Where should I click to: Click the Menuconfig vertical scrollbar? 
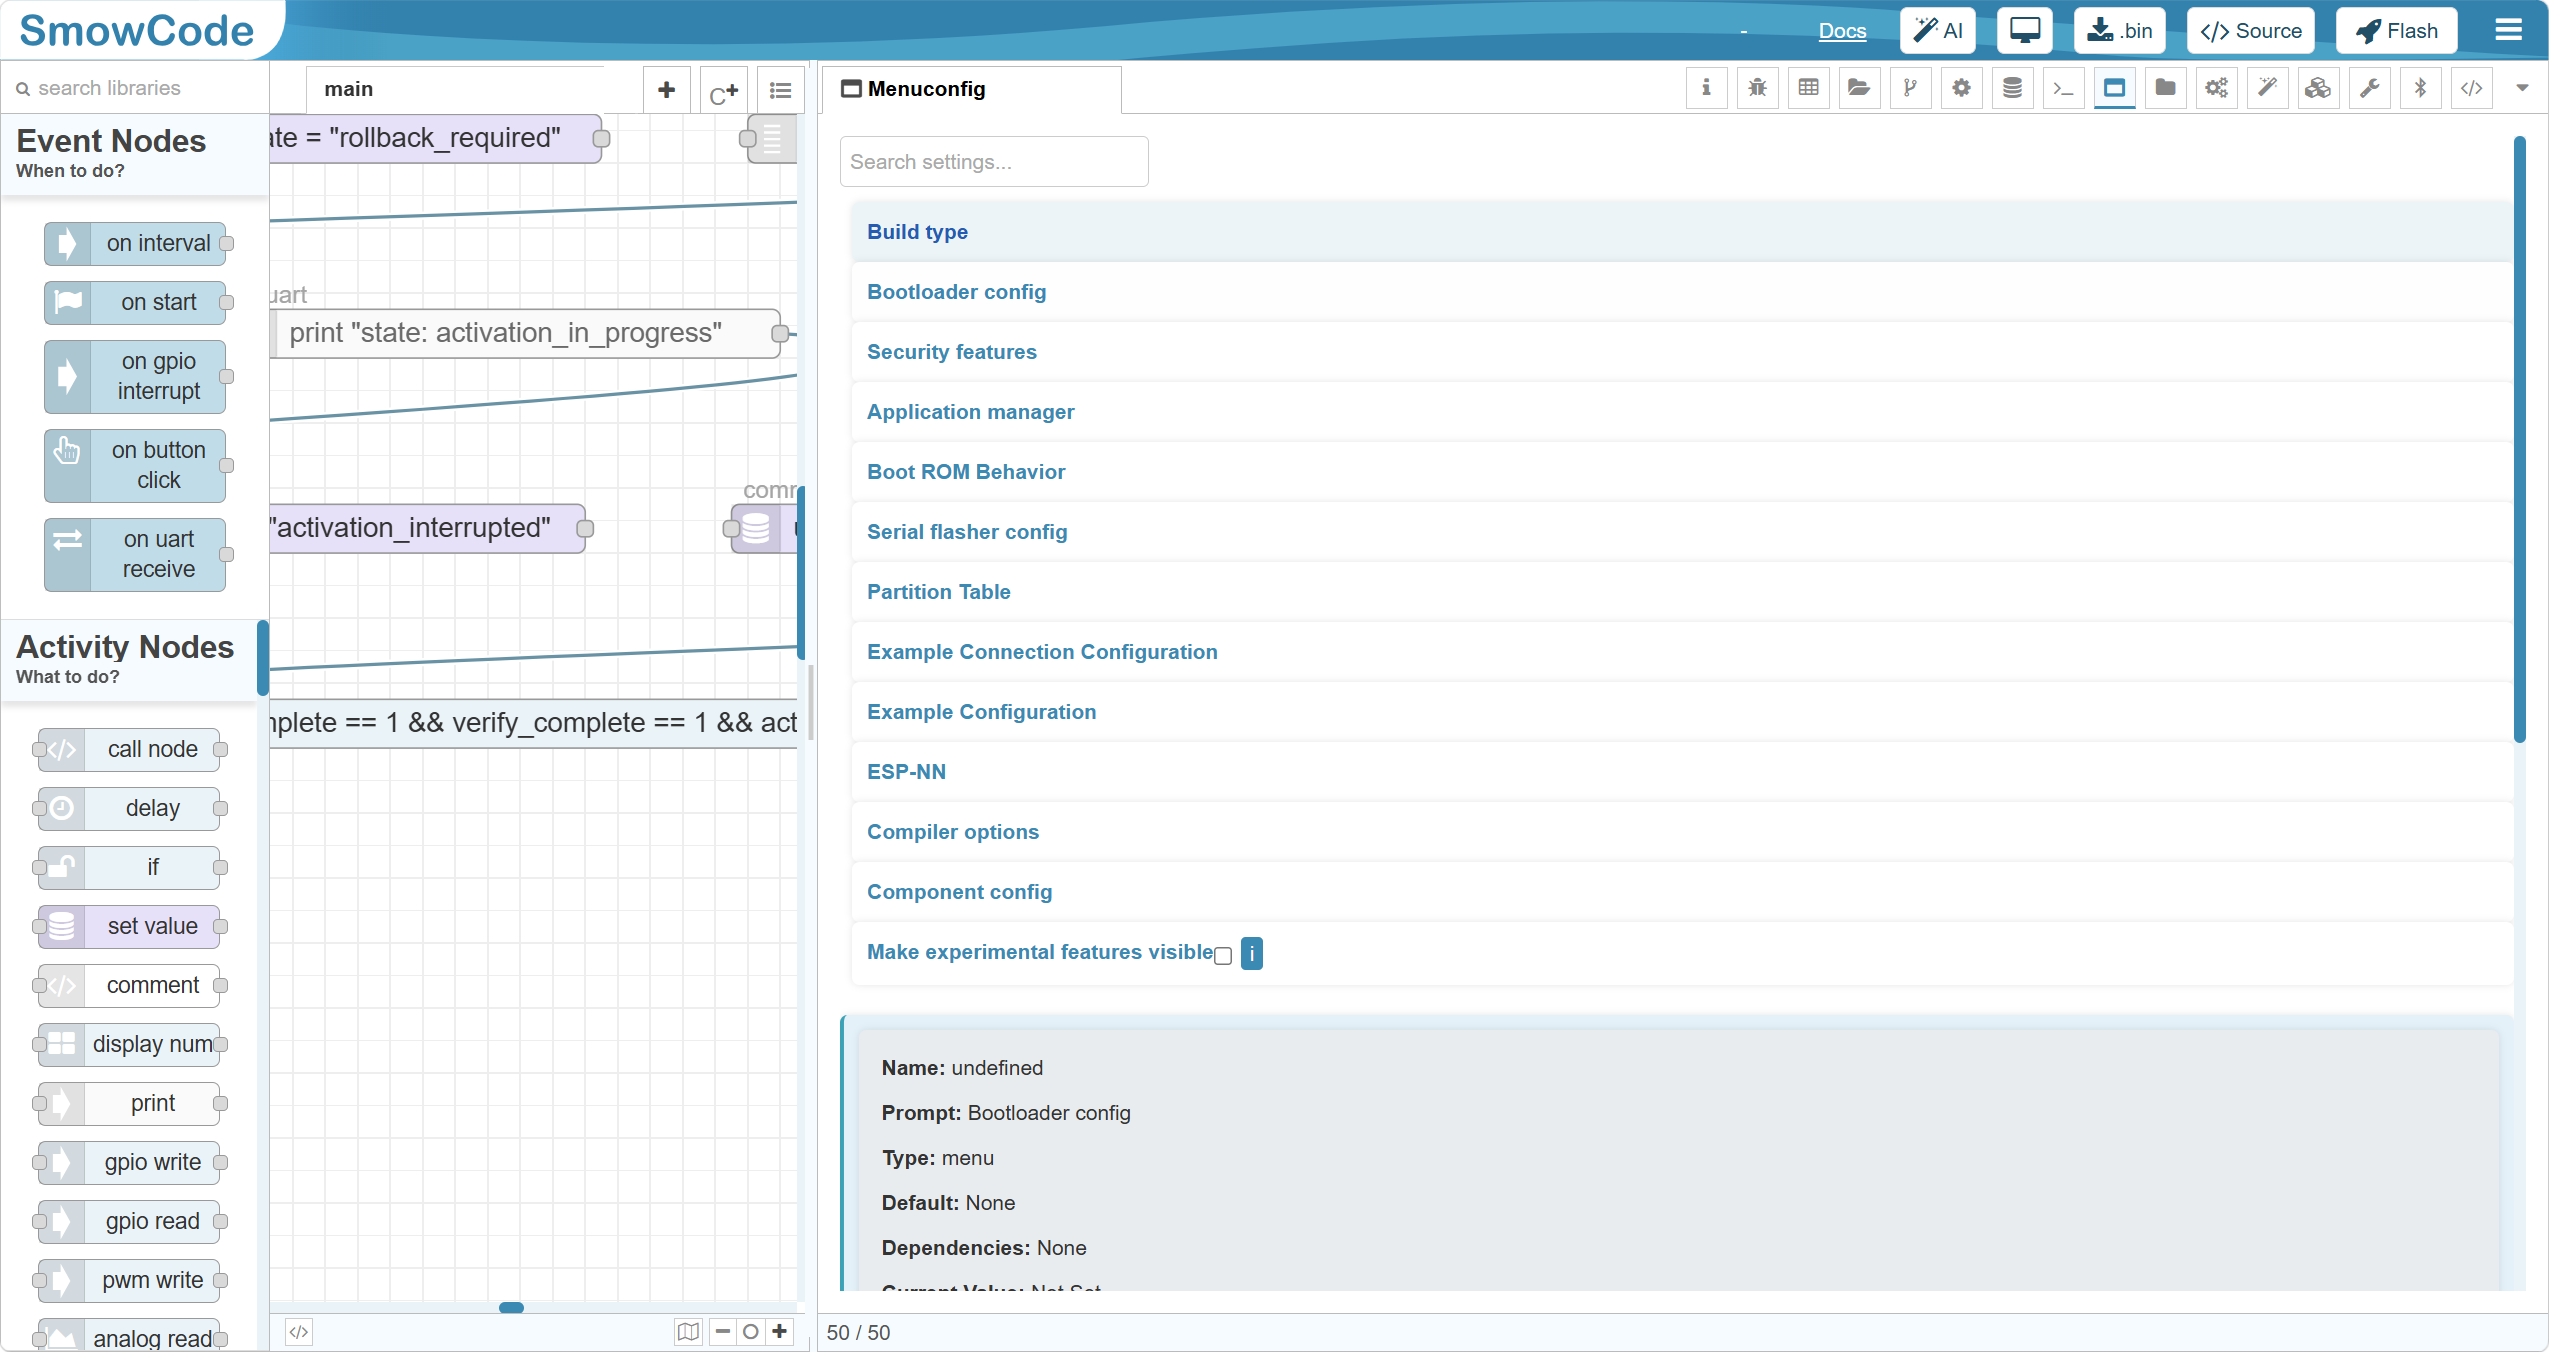point(2519,440)
